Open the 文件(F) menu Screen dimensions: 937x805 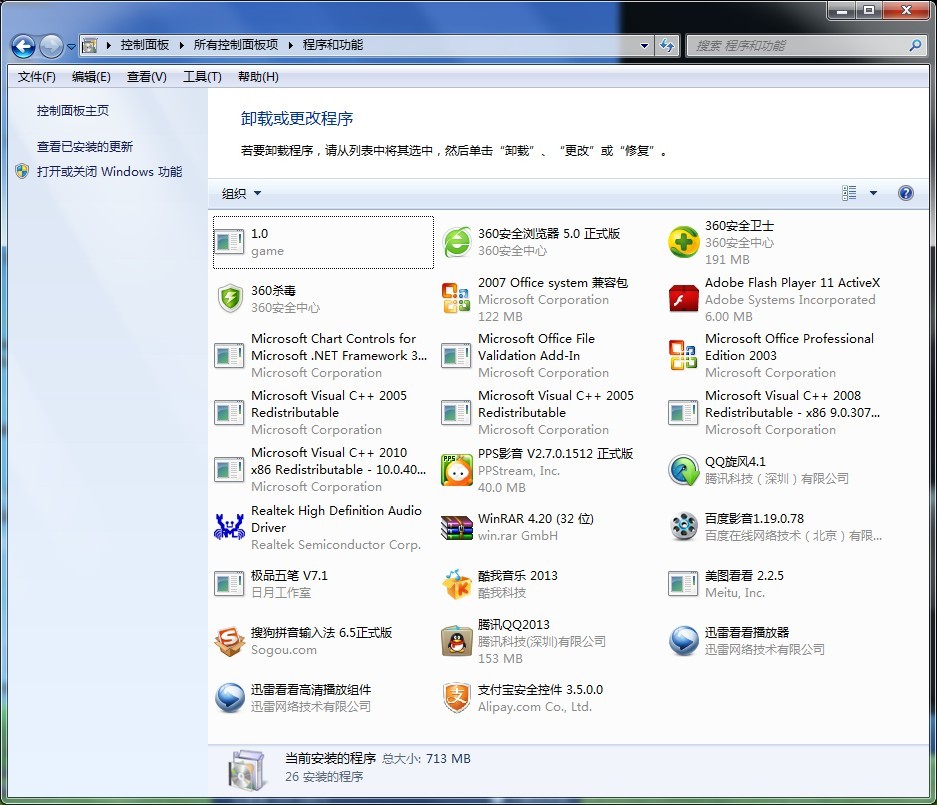point(36,76)
